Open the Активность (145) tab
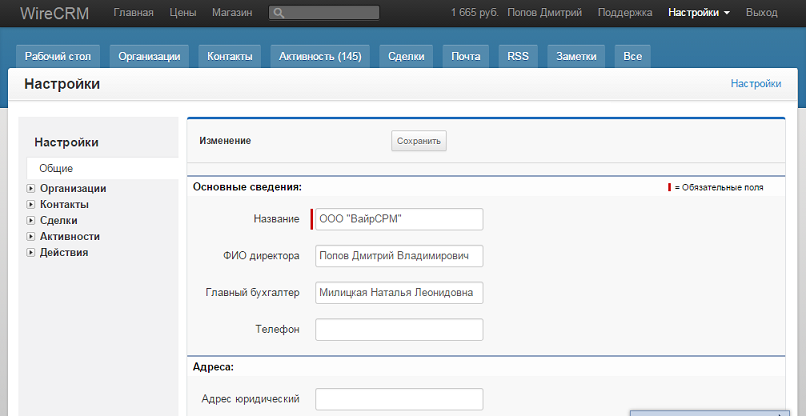The height and width of the screenshot is (416, 806). [320, 57]
